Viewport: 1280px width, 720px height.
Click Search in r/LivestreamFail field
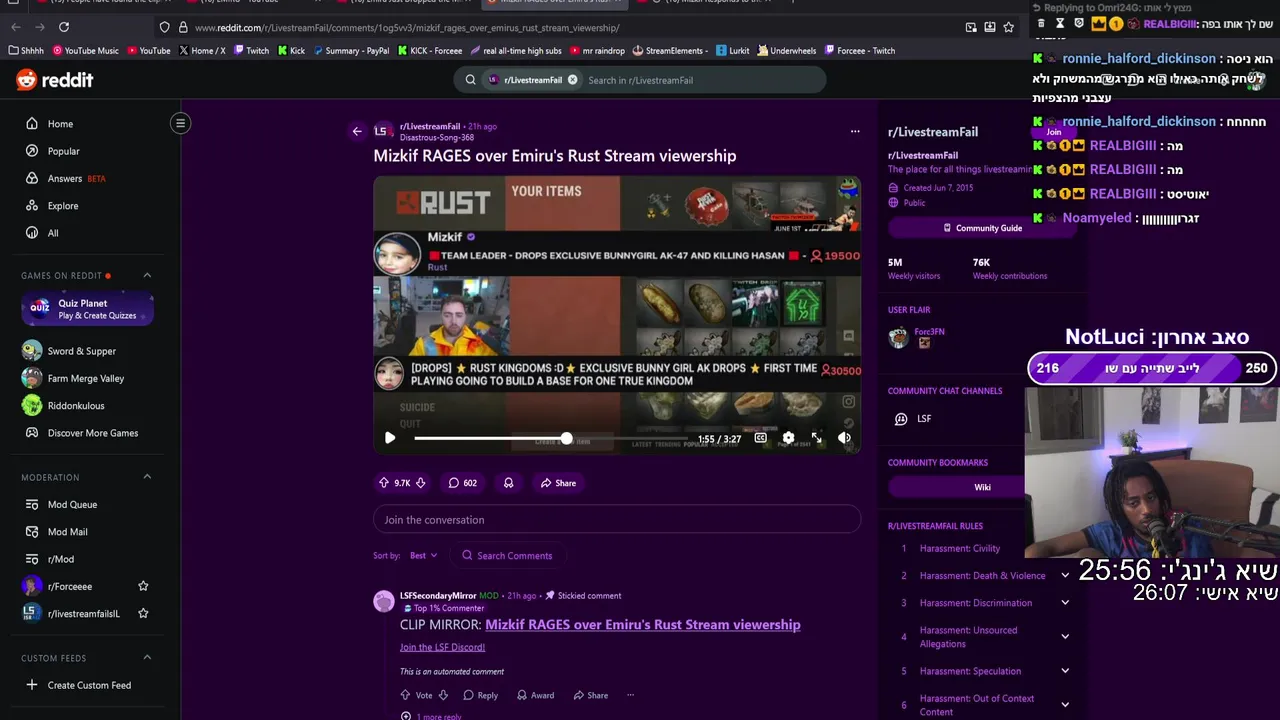[700, 80]
